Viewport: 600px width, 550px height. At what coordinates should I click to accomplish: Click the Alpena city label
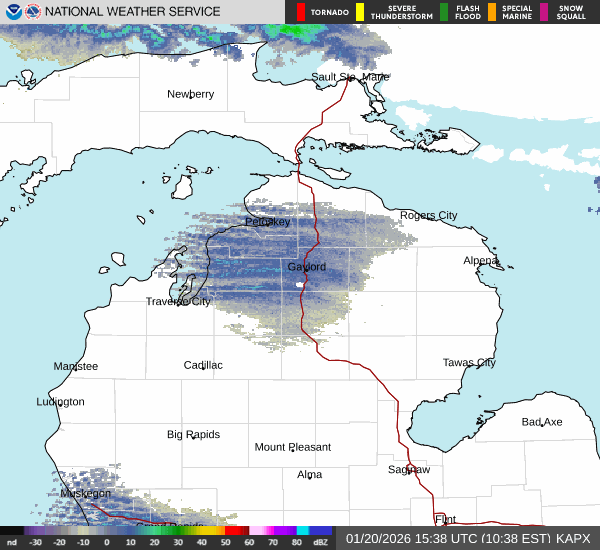(x=480, y=260)
